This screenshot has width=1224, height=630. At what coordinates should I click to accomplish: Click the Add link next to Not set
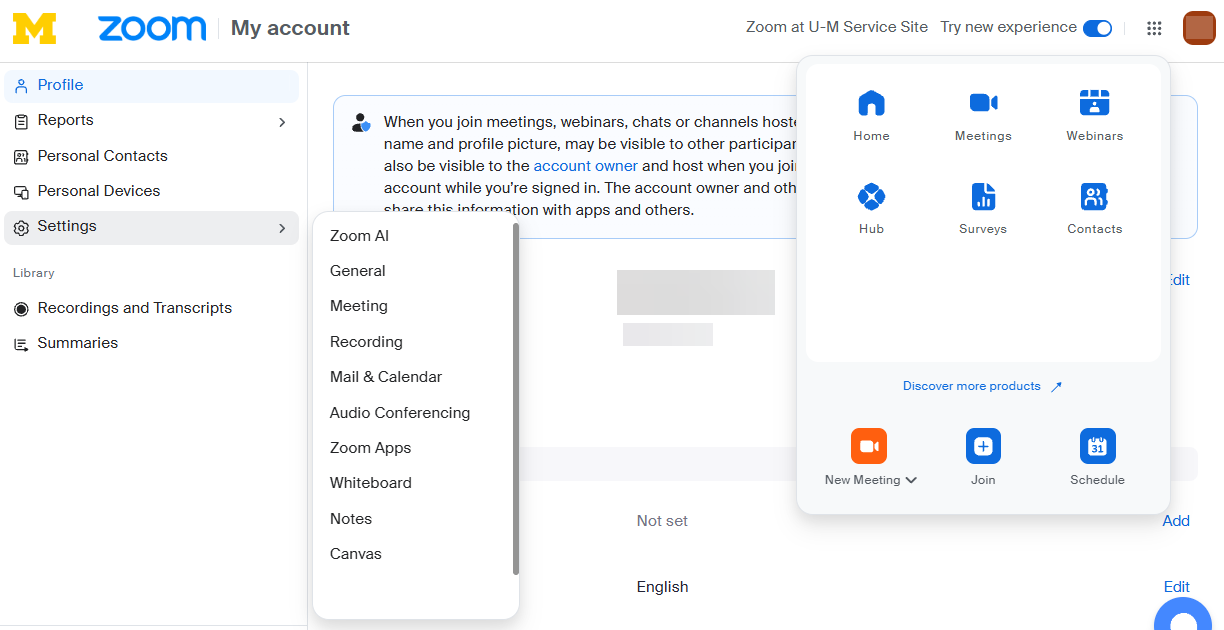(x=1176, y=521)
